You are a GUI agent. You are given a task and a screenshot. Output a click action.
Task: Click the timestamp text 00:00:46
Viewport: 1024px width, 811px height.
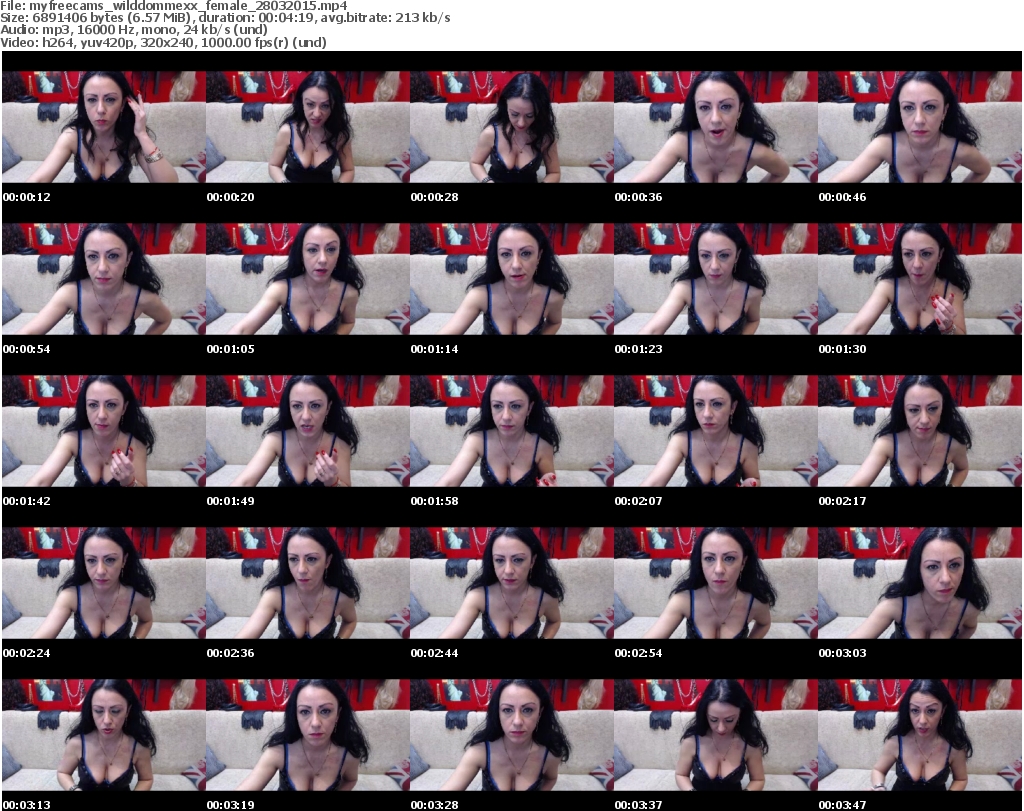click(x=842, y=197)
